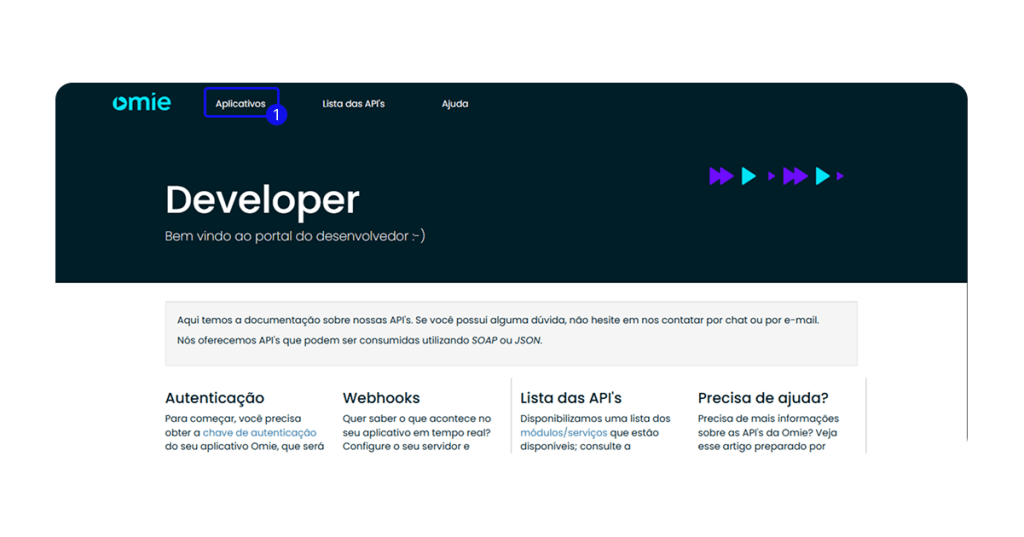
Task: Click the large Developer heading
Action: coord(262,200)
